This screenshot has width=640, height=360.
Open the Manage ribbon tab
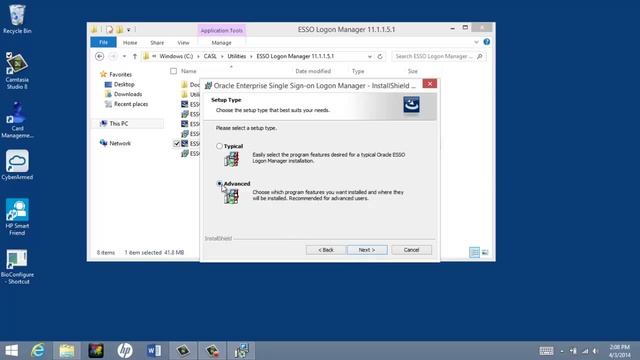[x=221, y=42]
